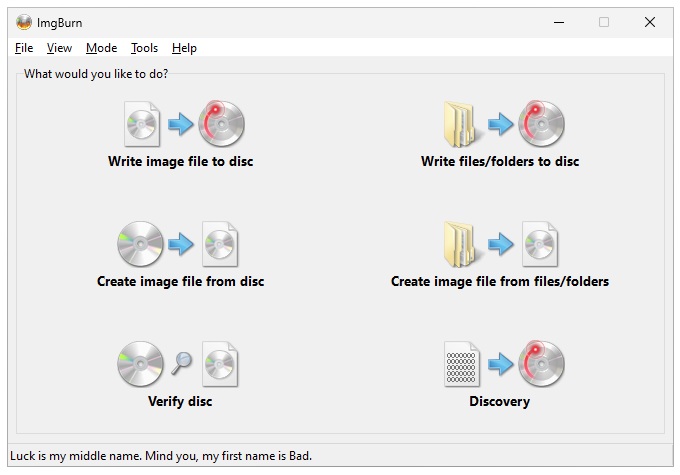Screen dimensions: 680x475
Task: Click the 'Write files/folders to disc' text label
Action: coord(500,161)
